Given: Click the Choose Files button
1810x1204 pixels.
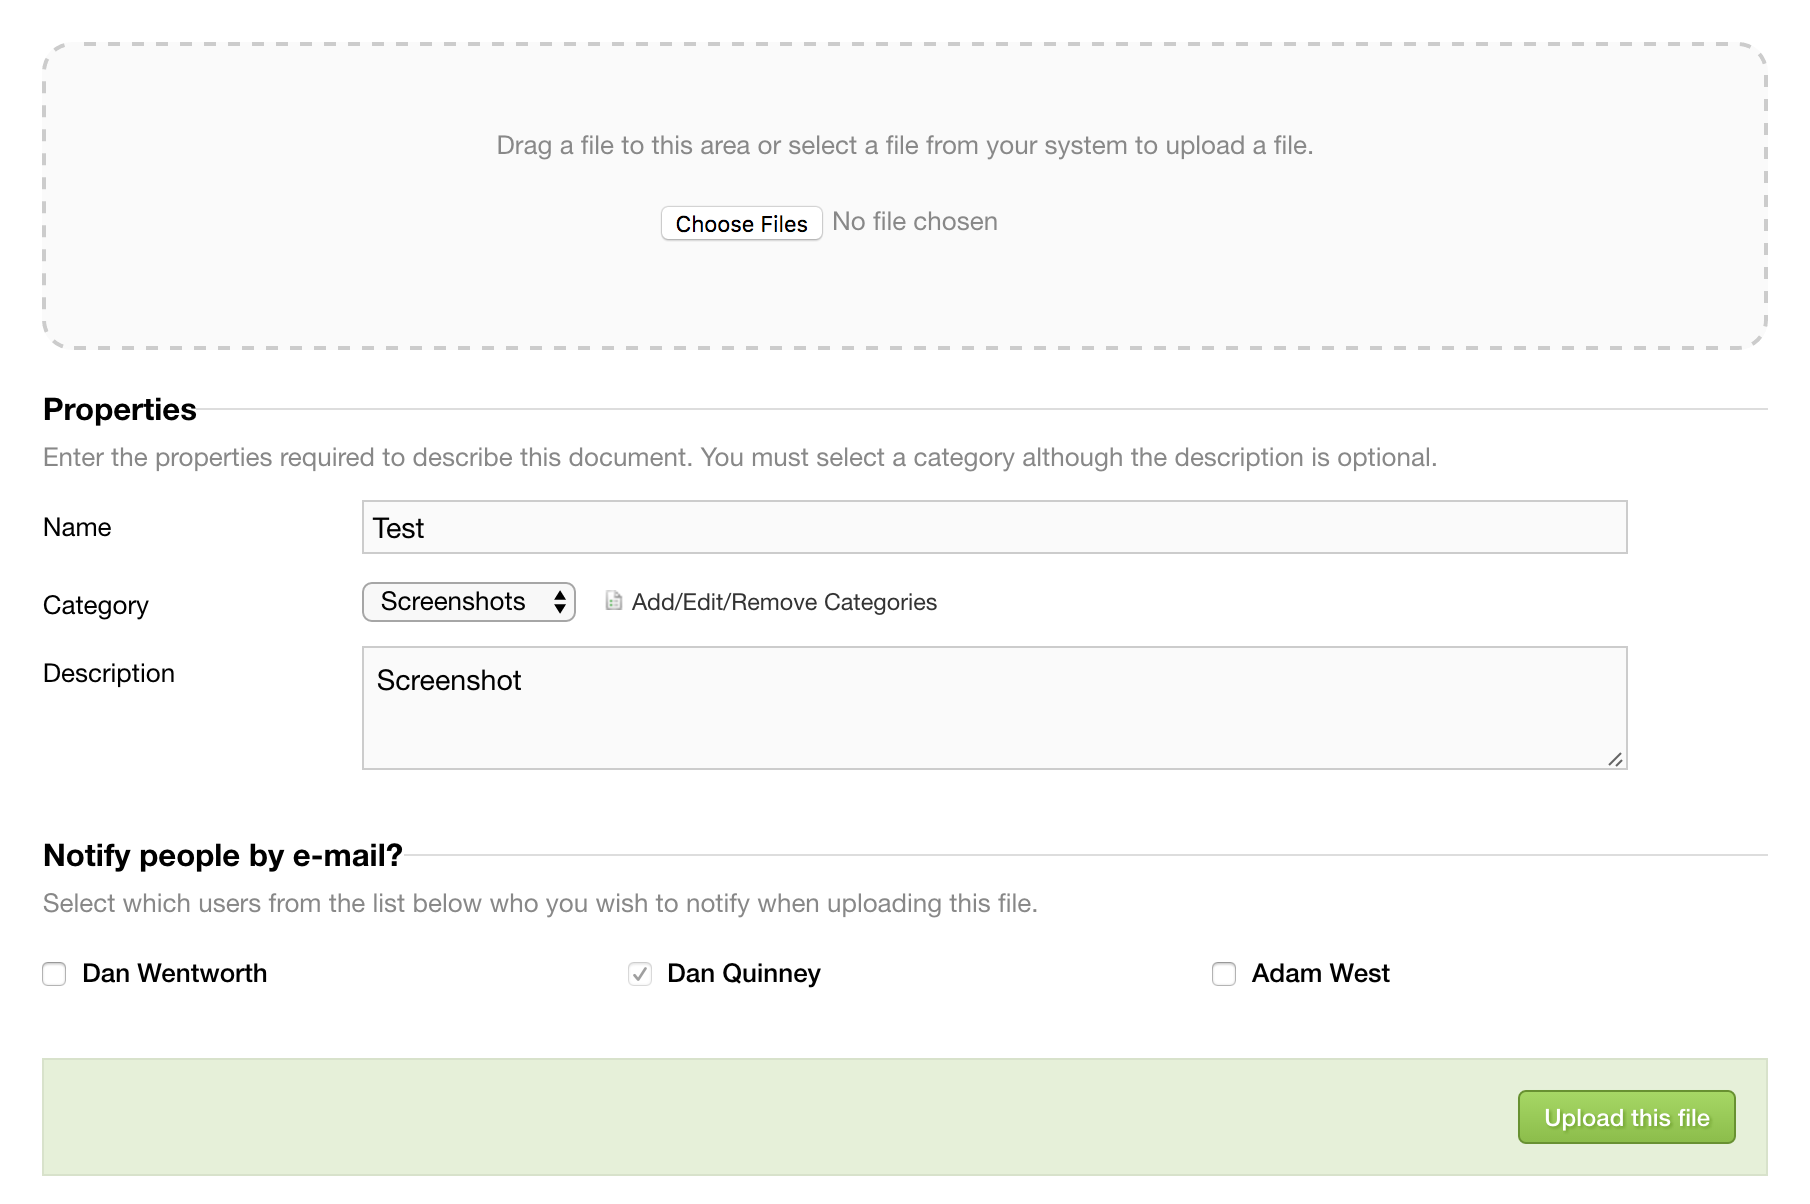Looking at the screenshot, I should (741, 223).
